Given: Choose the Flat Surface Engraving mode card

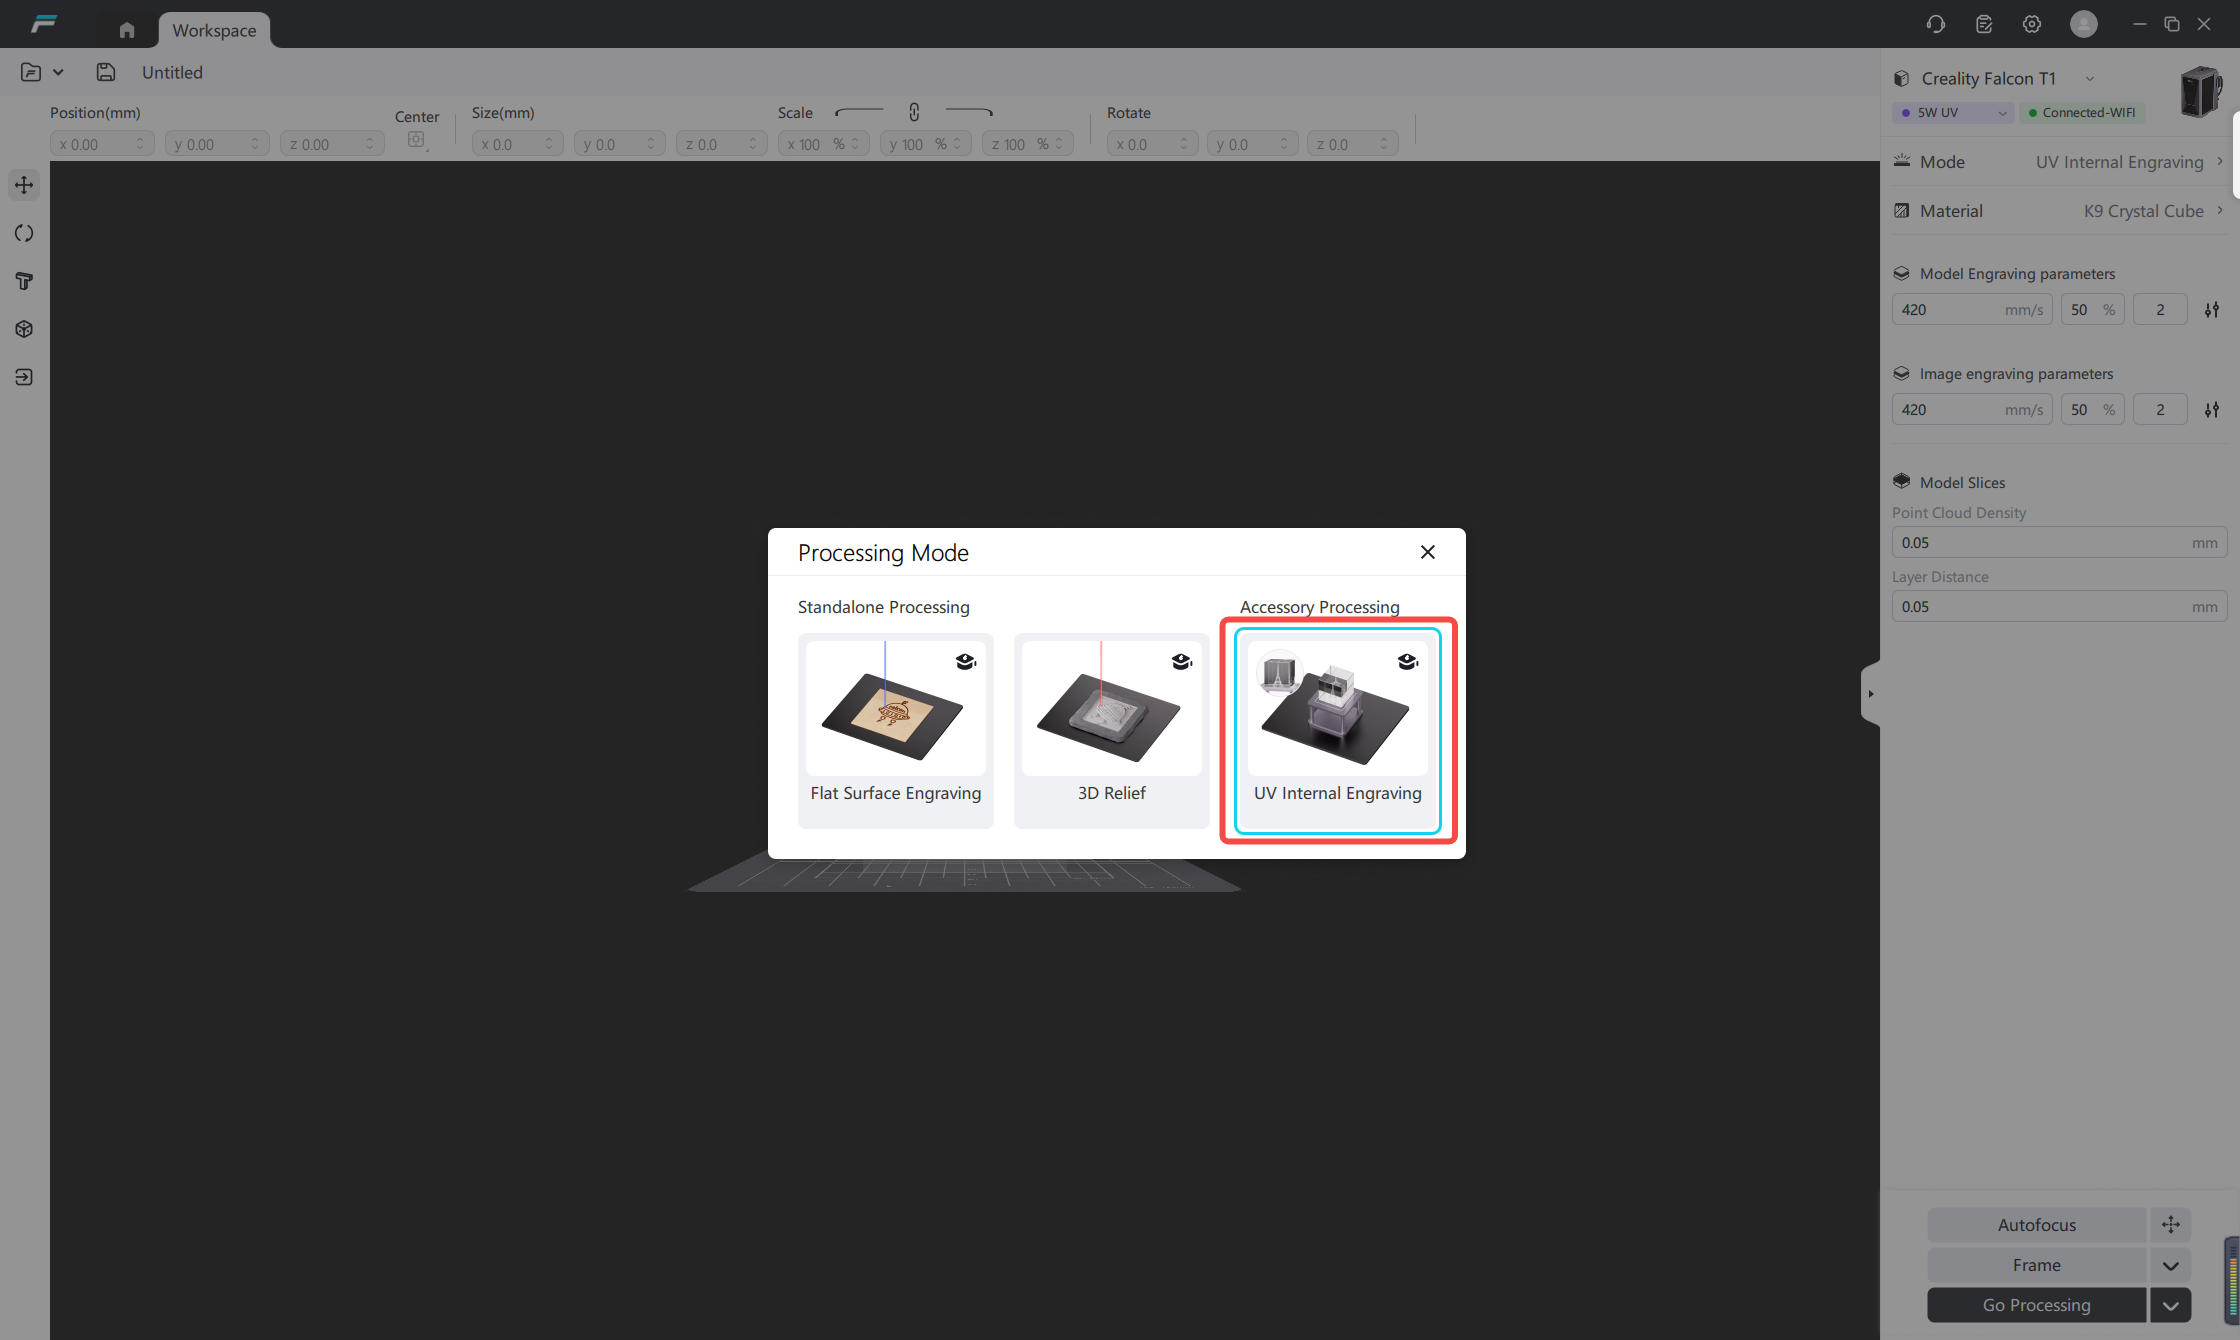Looking at the screenshot, I should pos(896,731).
